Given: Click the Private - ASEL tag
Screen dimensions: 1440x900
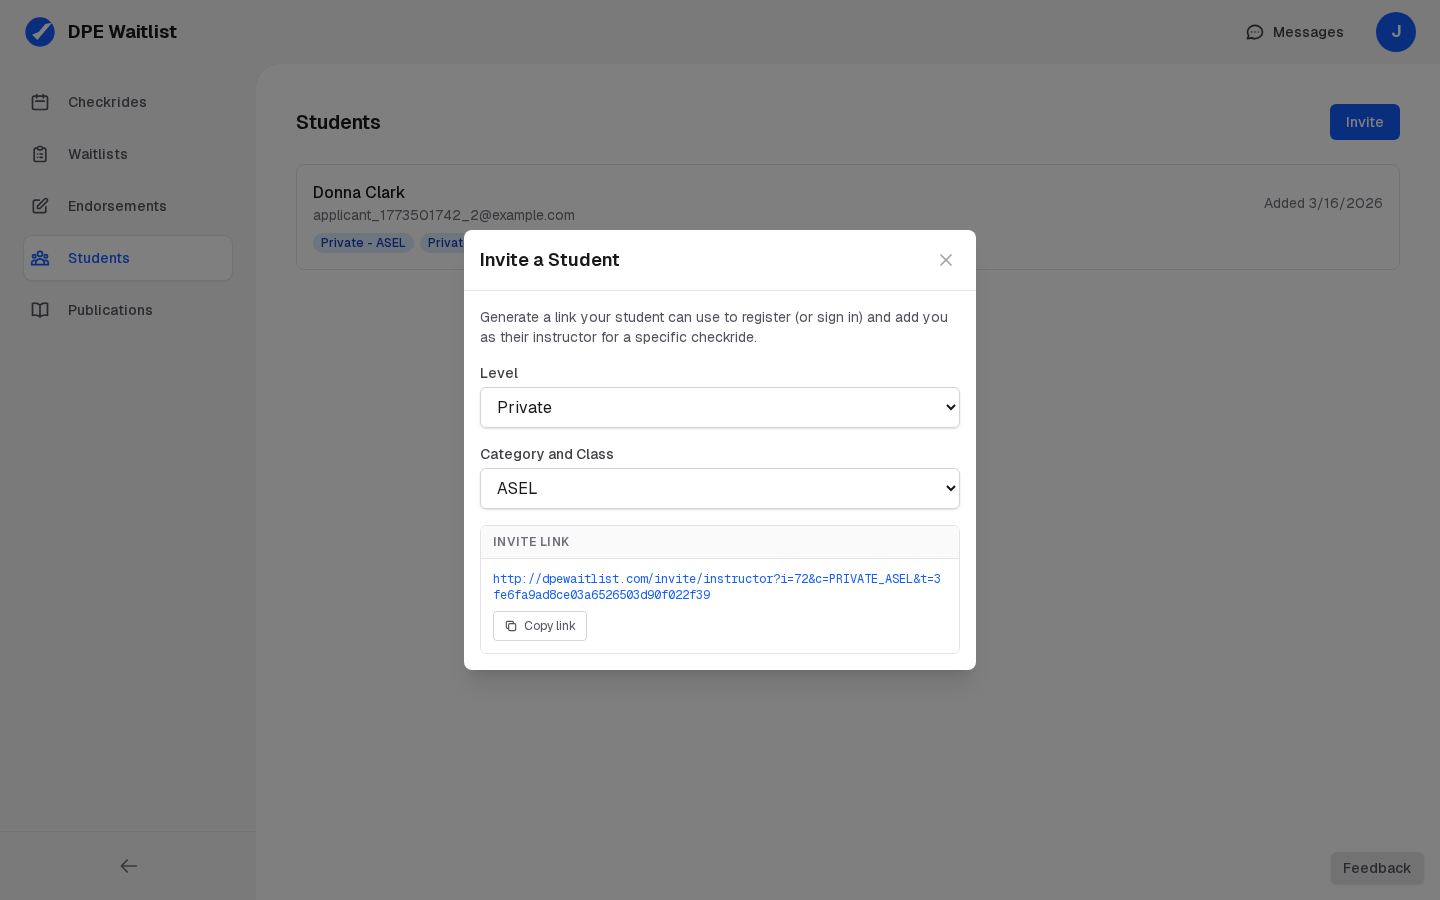Looking at the screenshot, I should tap(363, 243).
